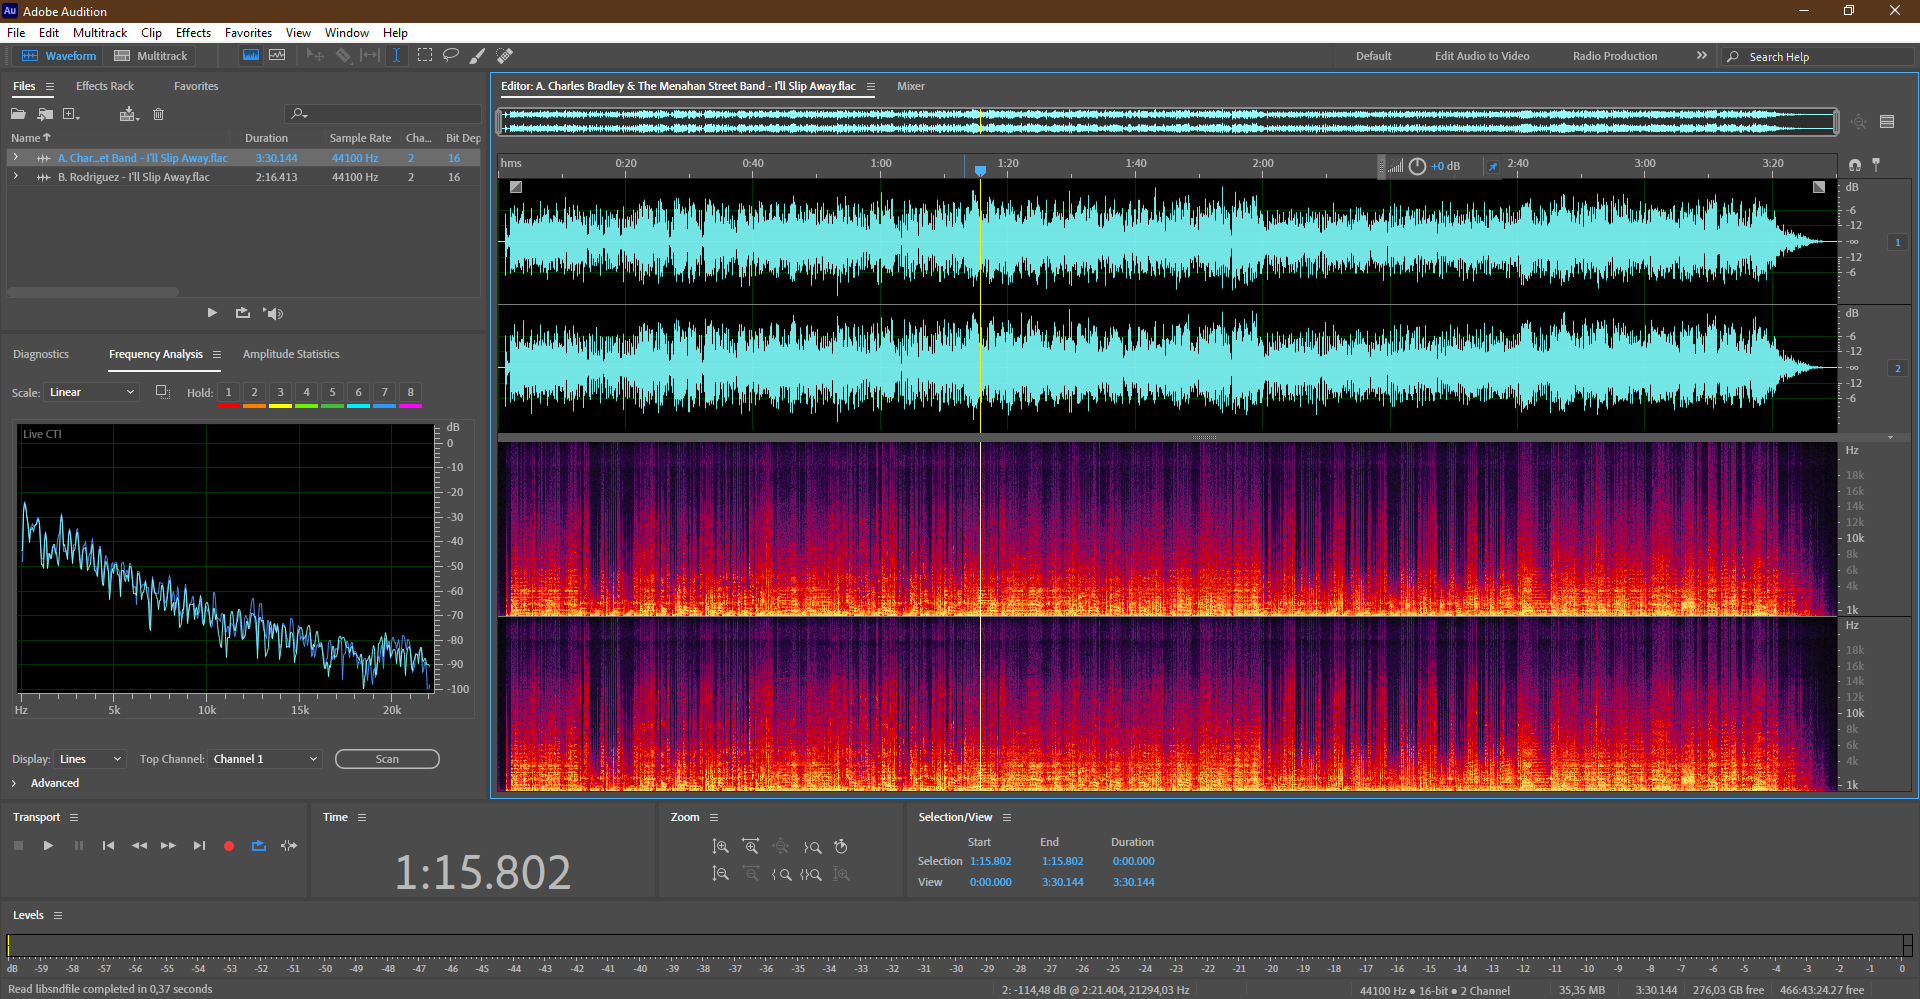Select the Razor tool
The image size is (1920, 999).
(343, 55)
